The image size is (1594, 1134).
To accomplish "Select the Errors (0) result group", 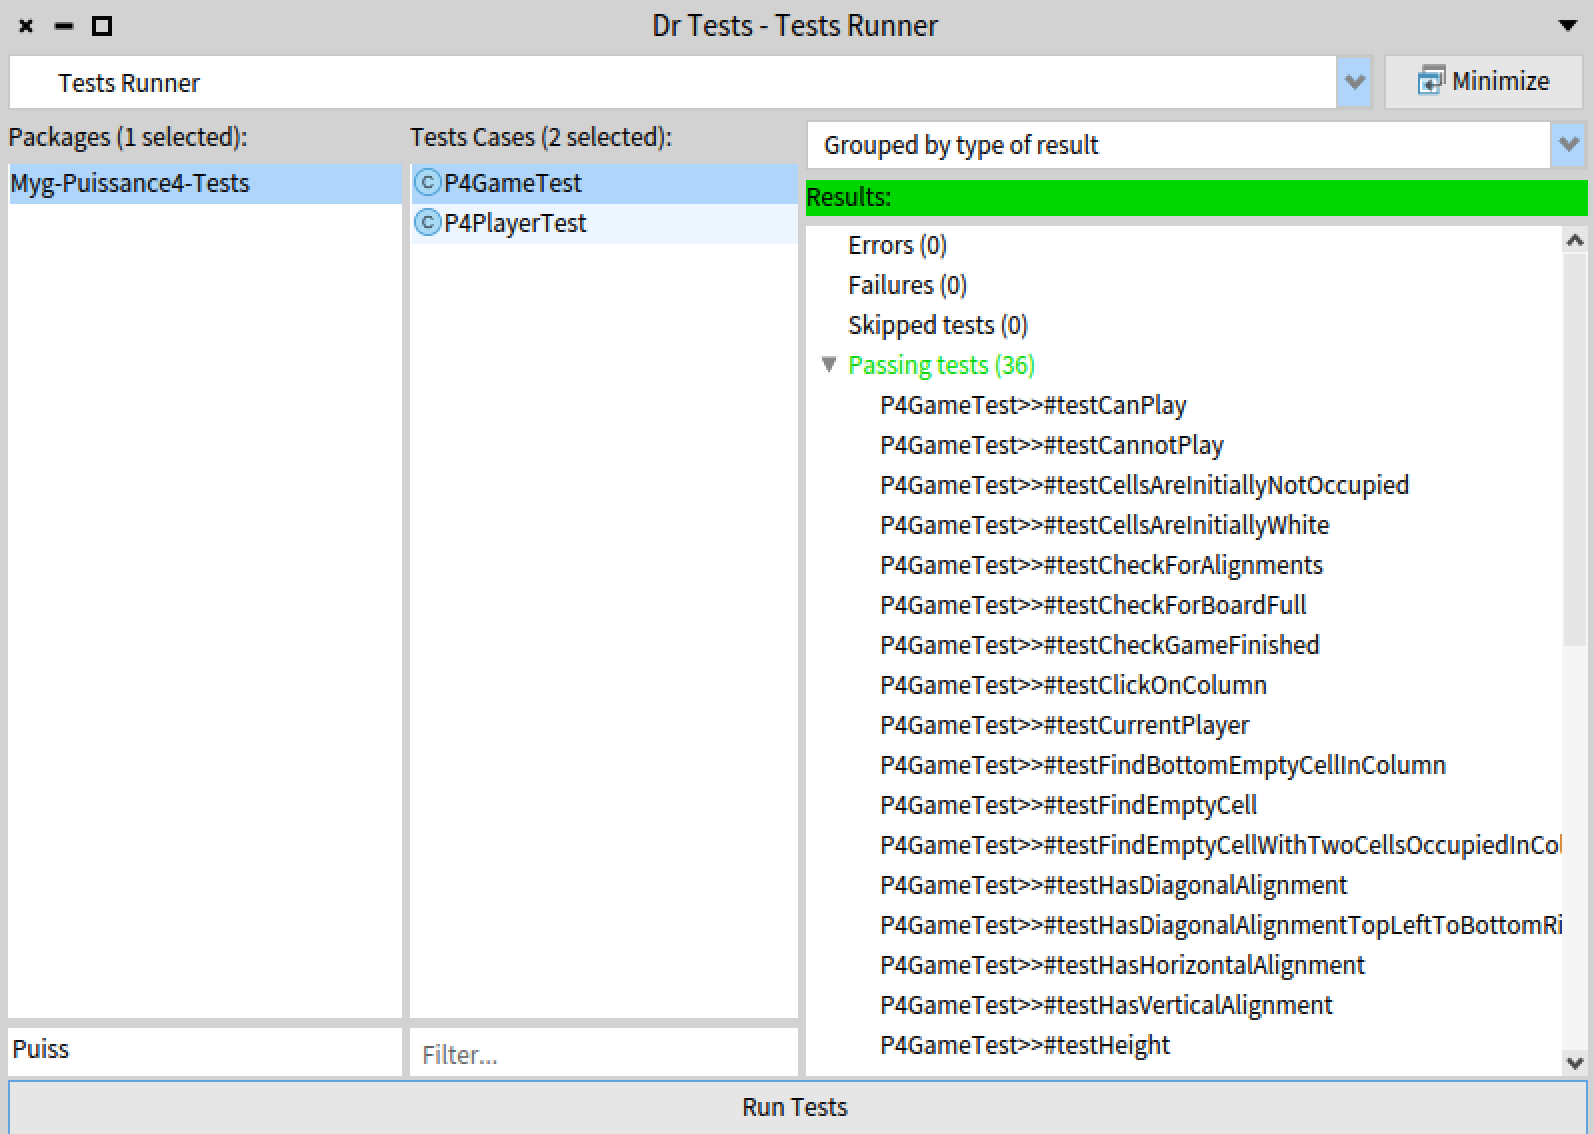I will (897, 245).
